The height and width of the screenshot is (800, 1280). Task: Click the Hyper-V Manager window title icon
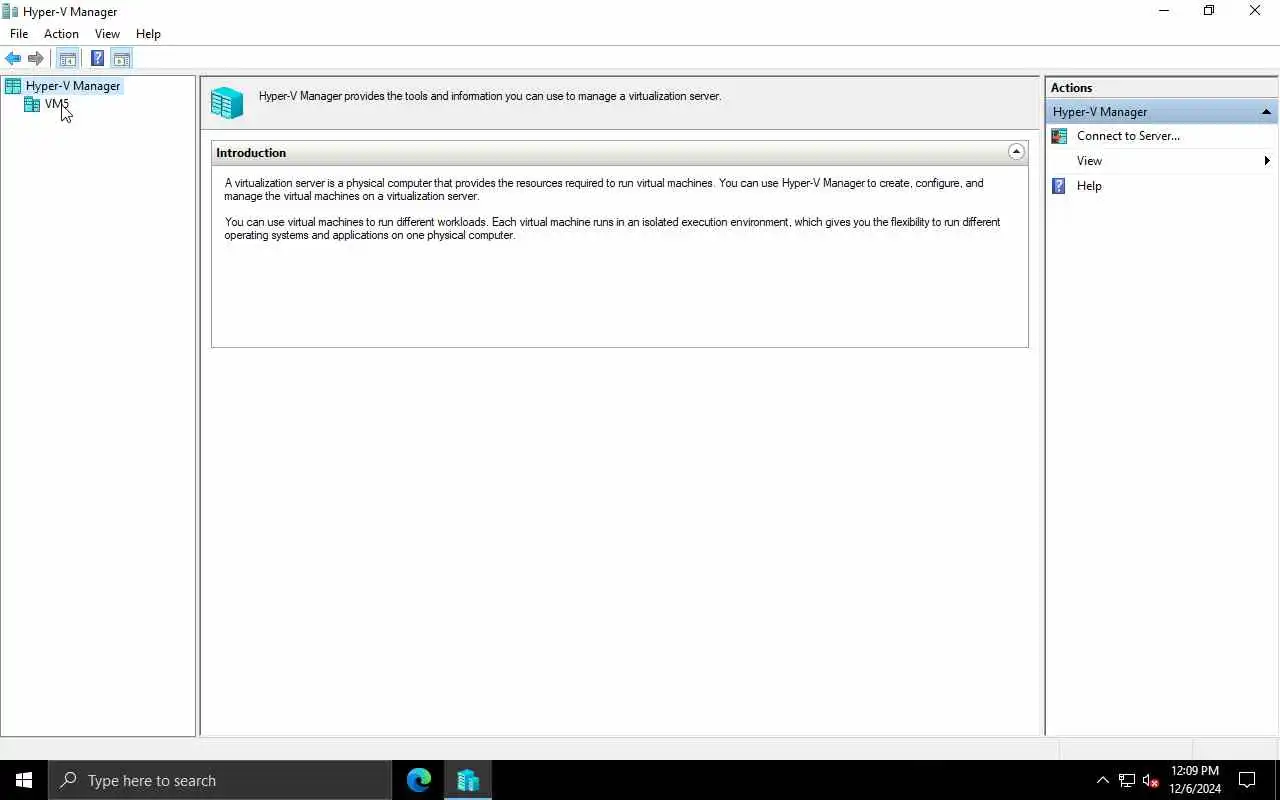[x=11, y=12]
